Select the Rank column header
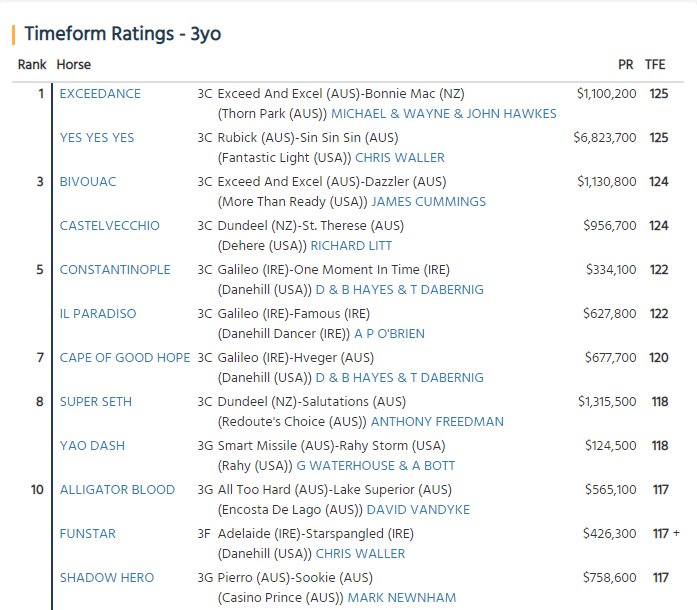 coord(32,65)
